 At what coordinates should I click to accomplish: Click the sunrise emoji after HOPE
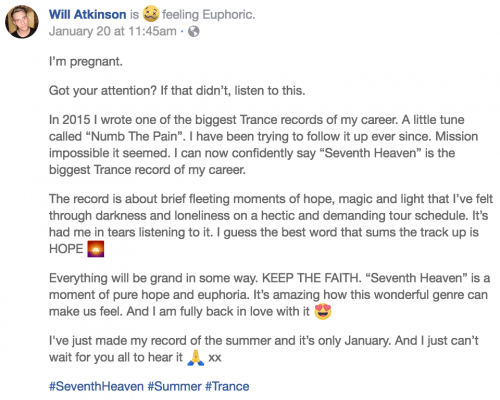click(96, 249)
